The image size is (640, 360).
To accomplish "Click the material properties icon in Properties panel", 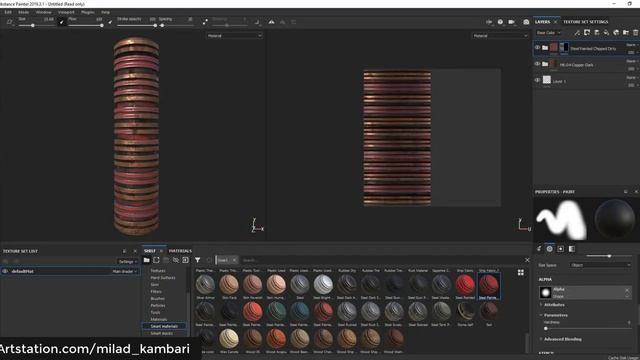I will [x=571, y=249].
